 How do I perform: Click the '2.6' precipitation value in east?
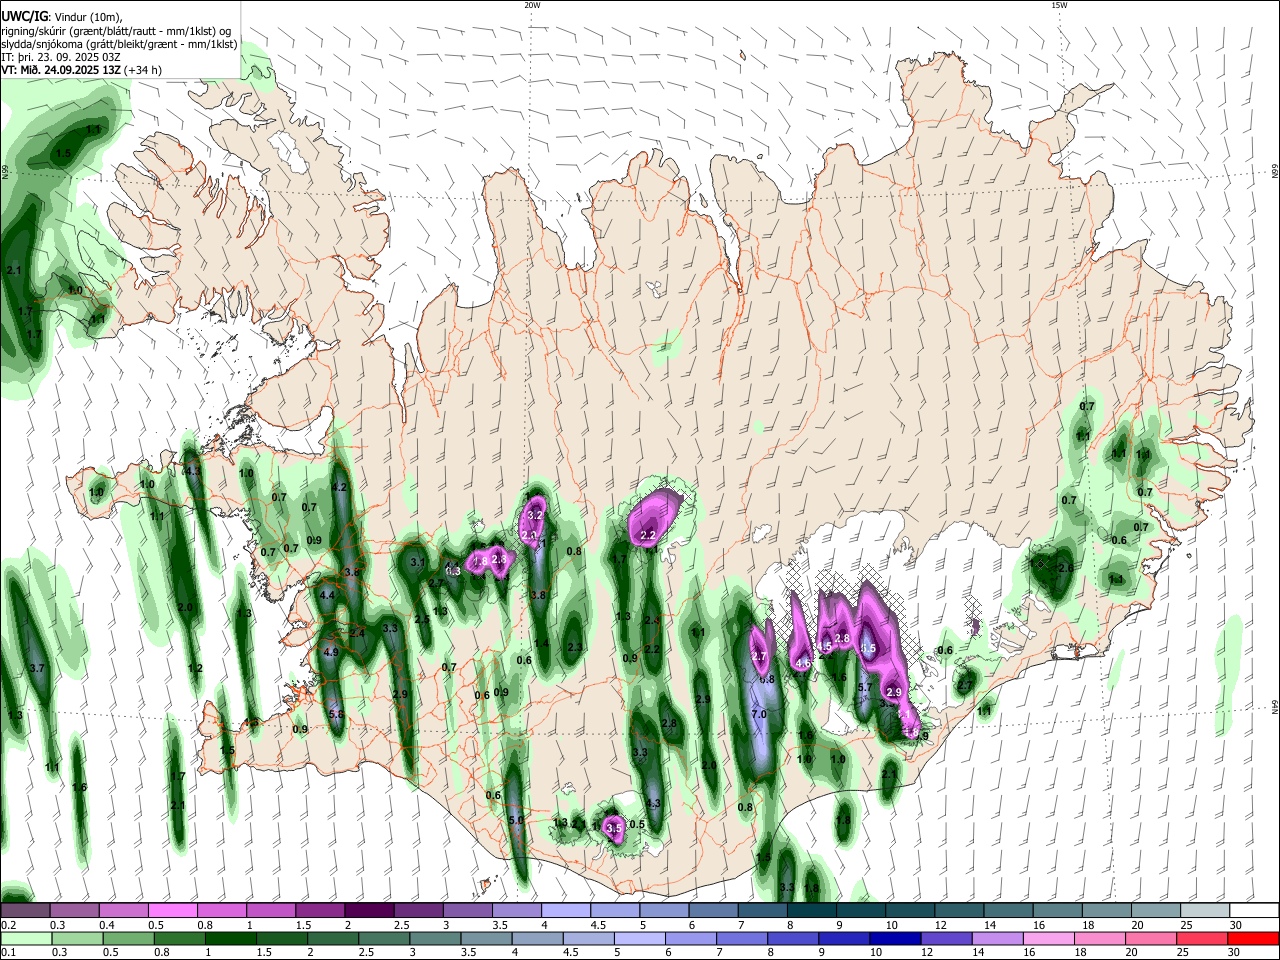click(x=1065, y=568)
